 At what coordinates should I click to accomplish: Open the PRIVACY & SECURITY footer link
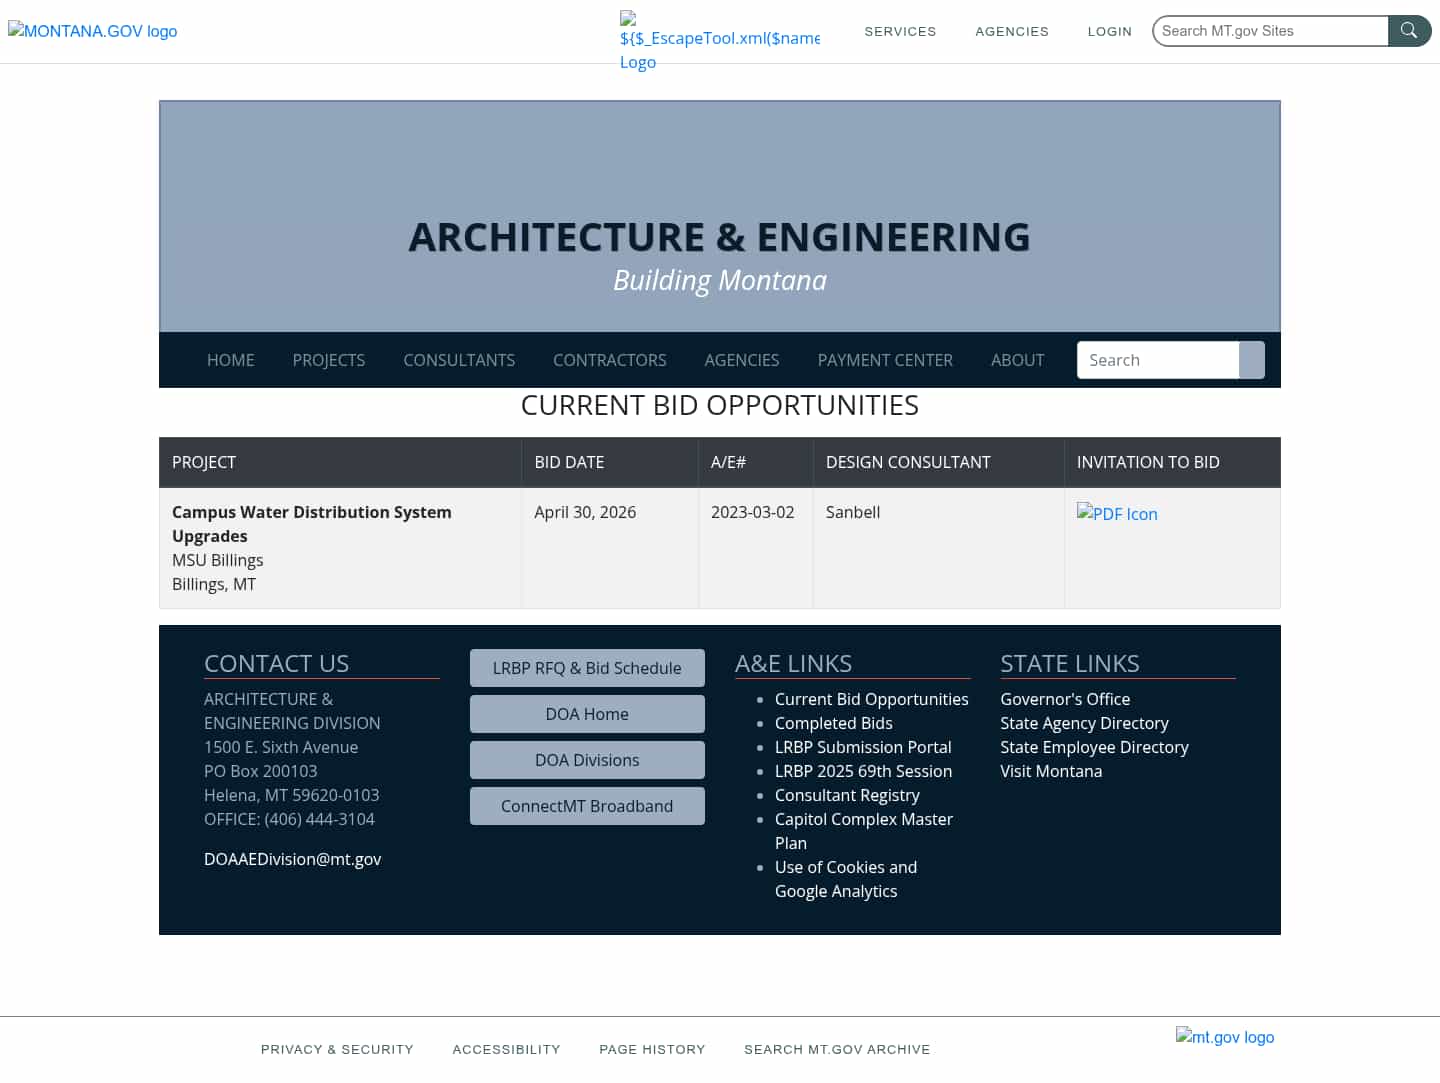pos(337,1049)
